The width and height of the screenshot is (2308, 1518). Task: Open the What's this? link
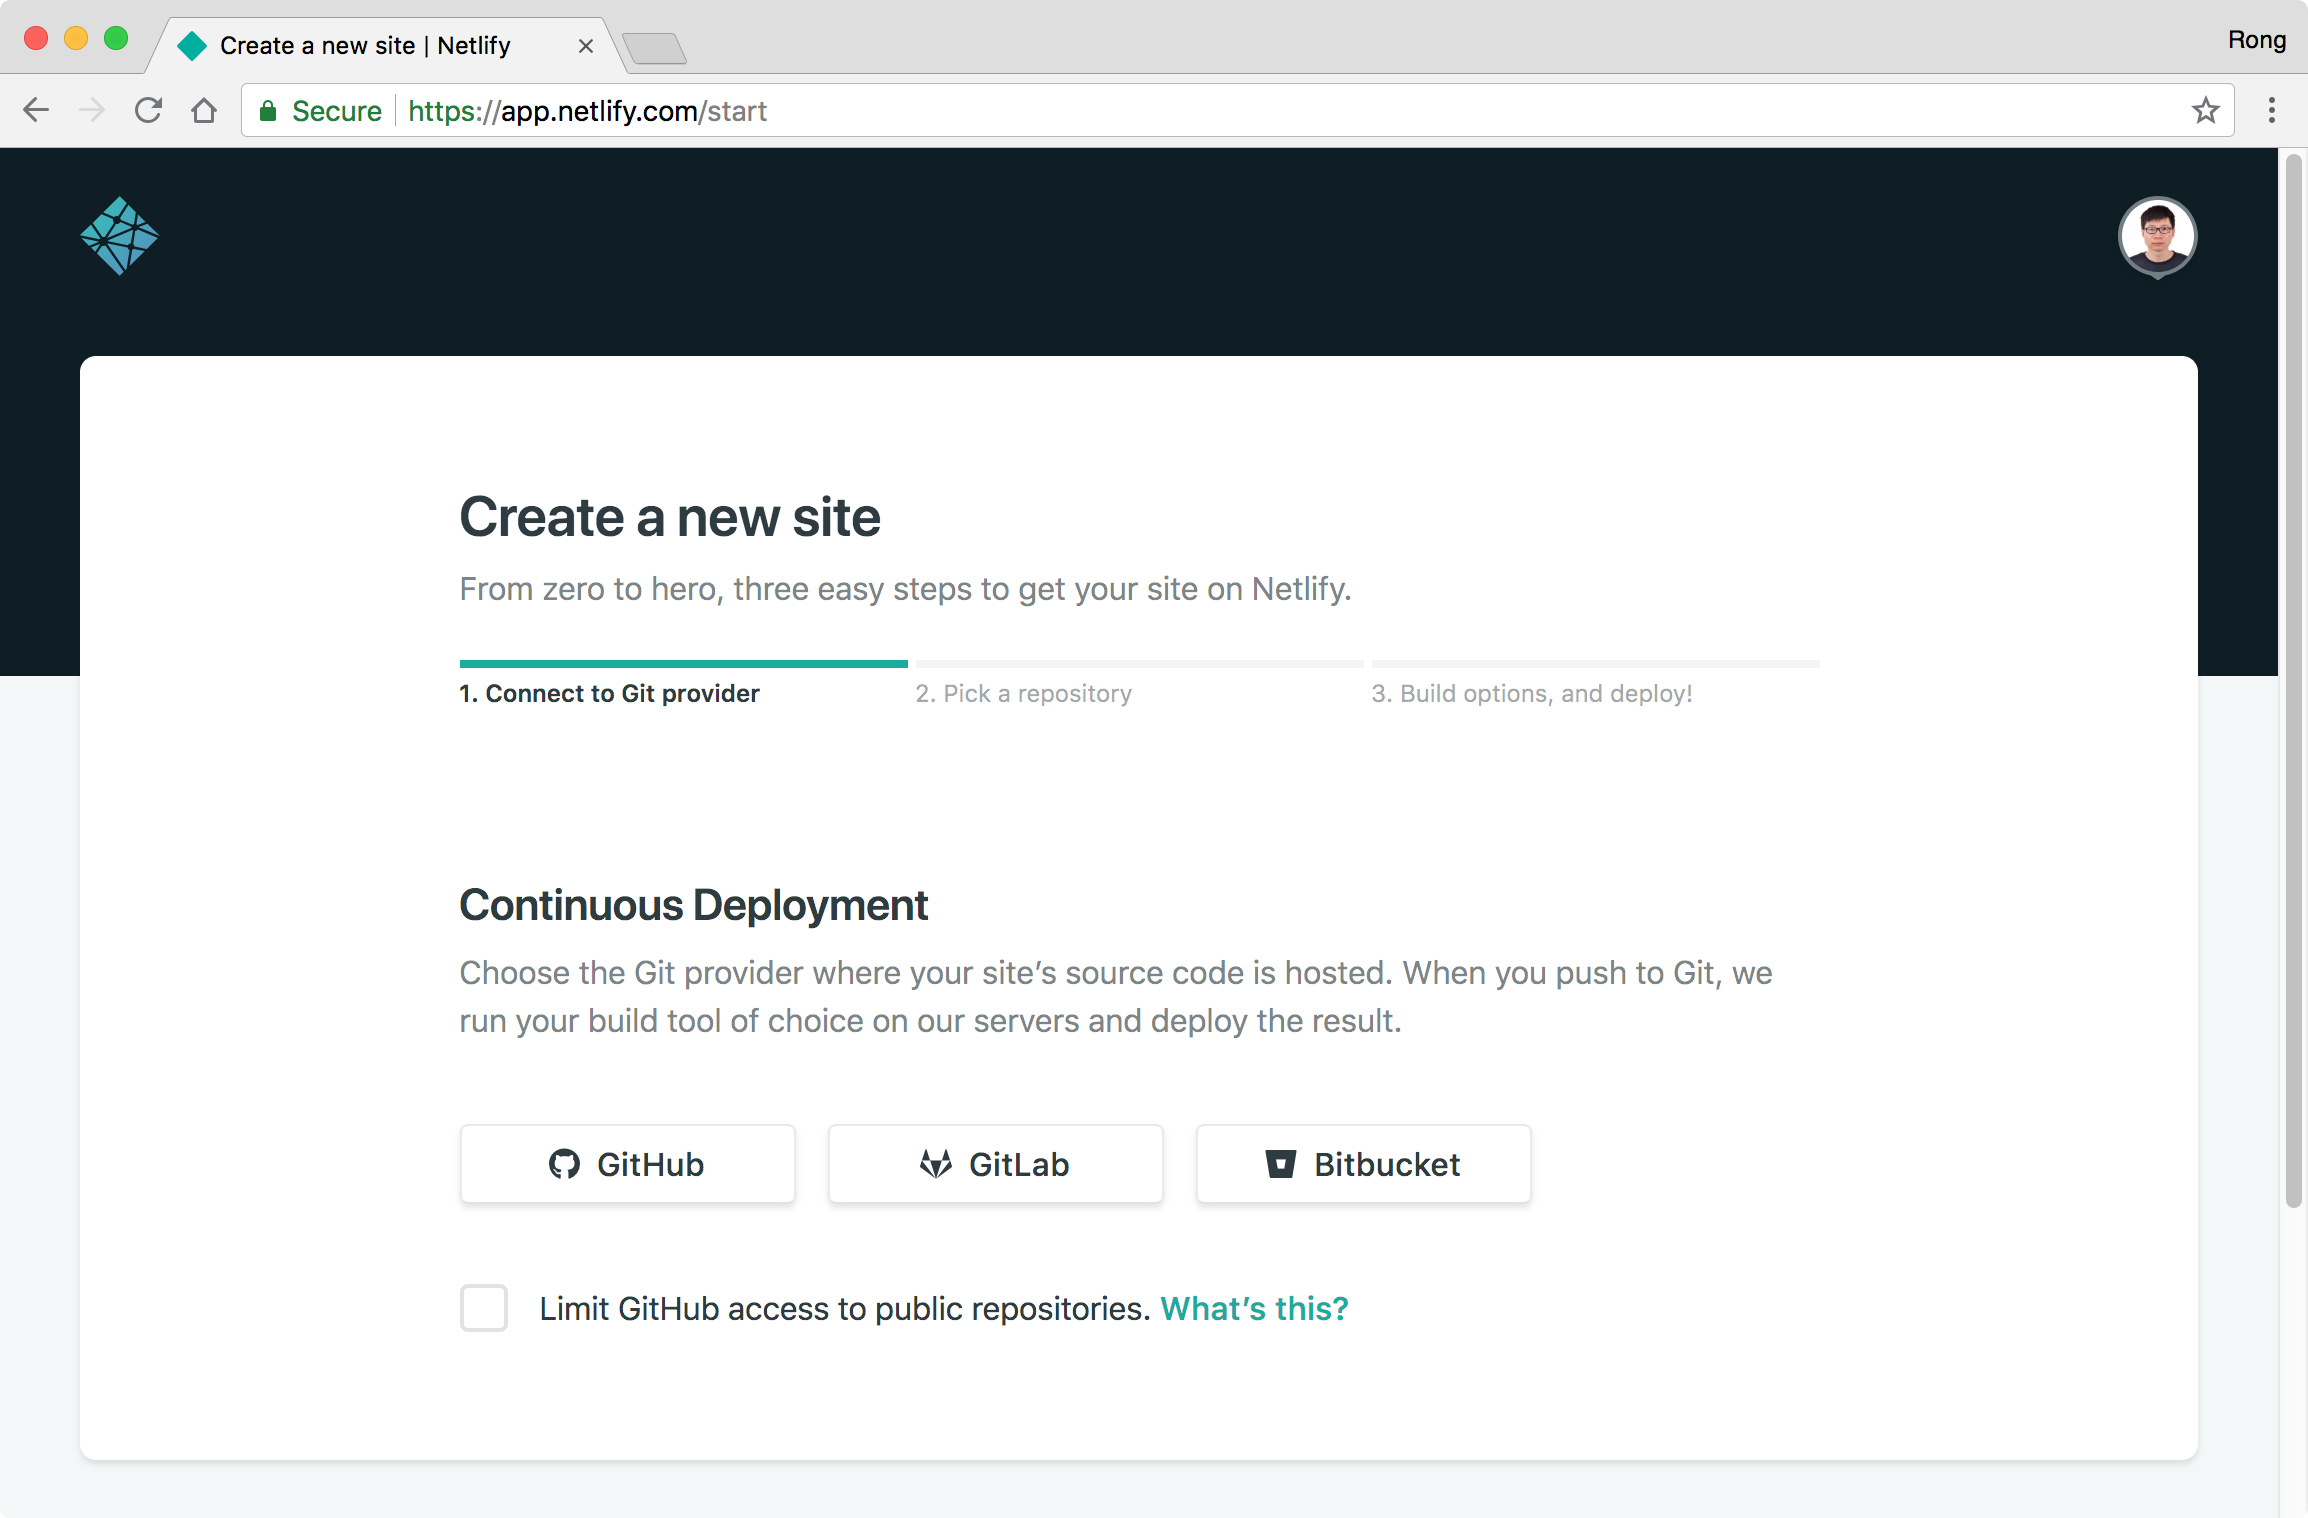tap(1254, 1308)
